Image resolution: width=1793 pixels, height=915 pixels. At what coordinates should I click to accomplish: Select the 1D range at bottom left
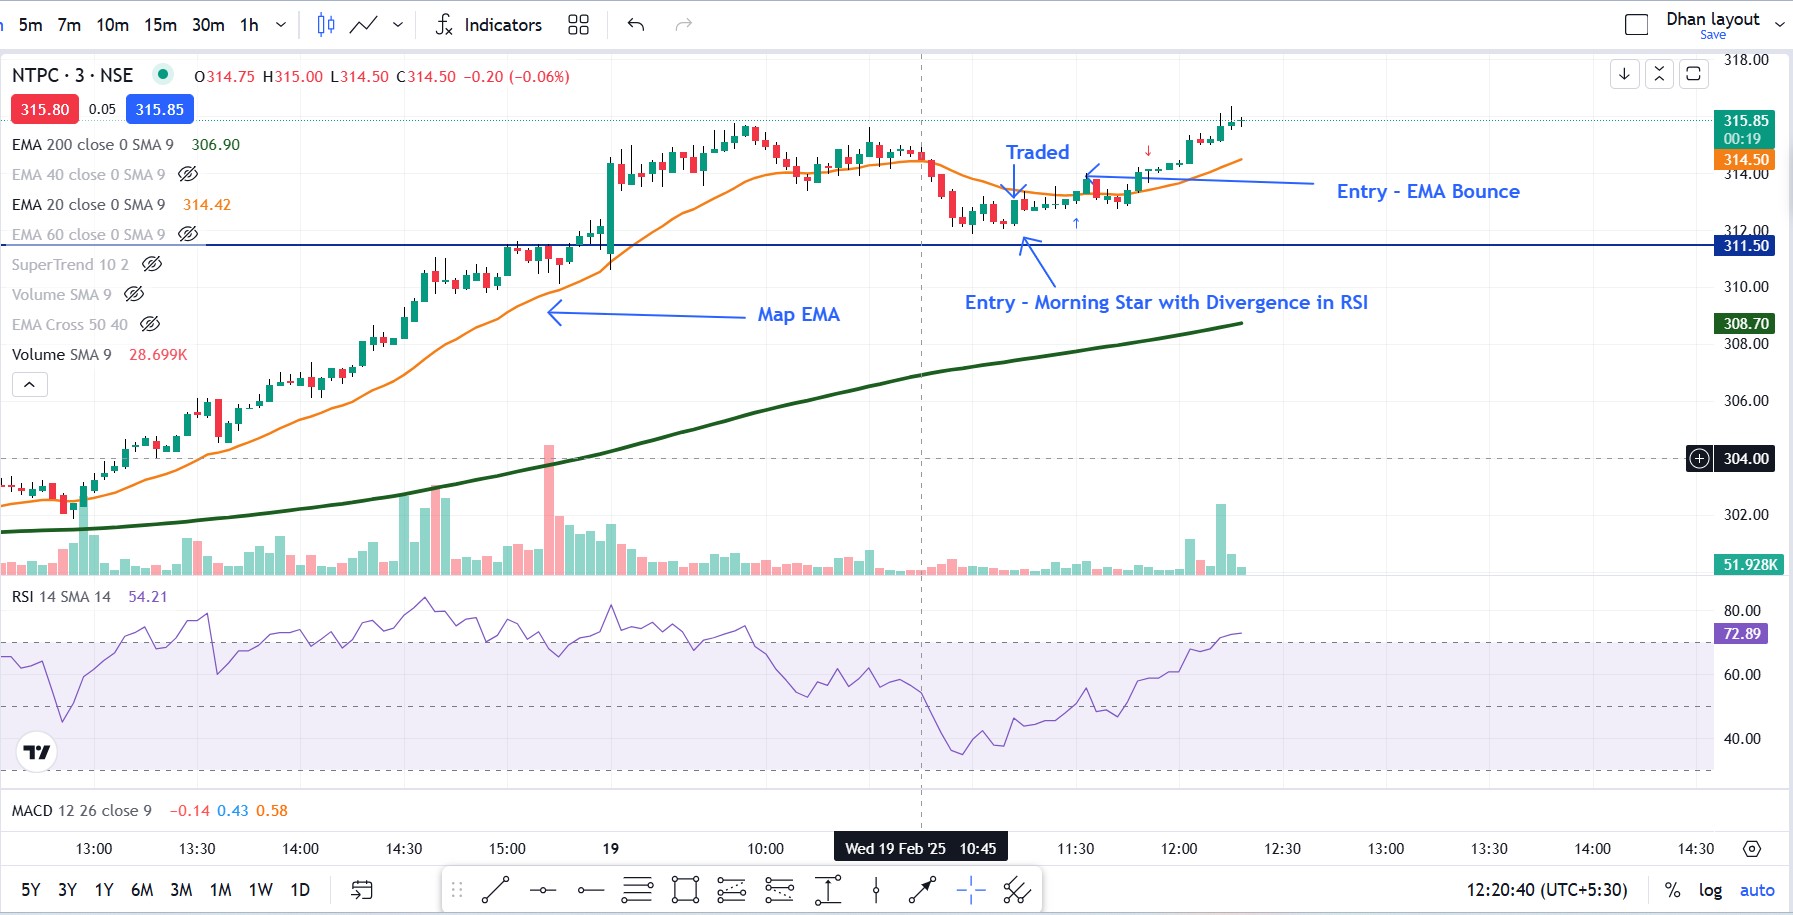299,889
